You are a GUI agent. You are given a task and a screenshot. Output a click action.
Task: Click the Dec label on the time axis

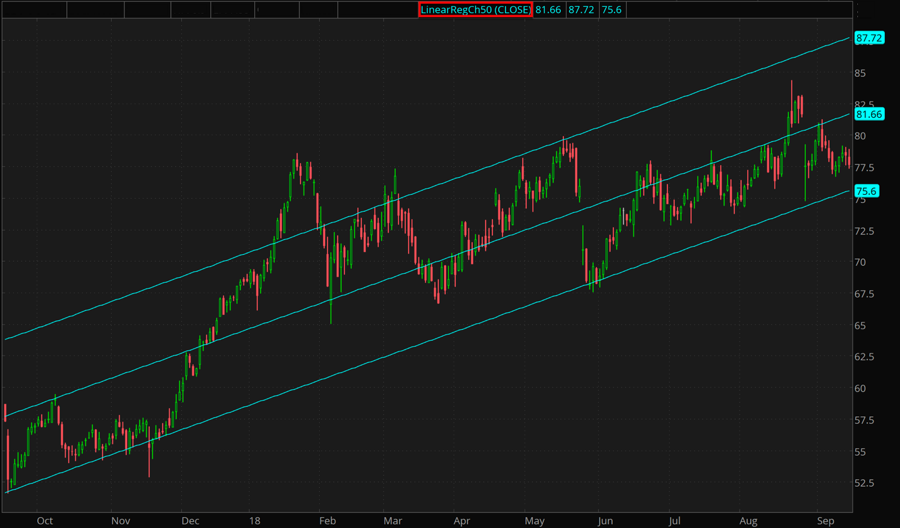pos(190,521)
